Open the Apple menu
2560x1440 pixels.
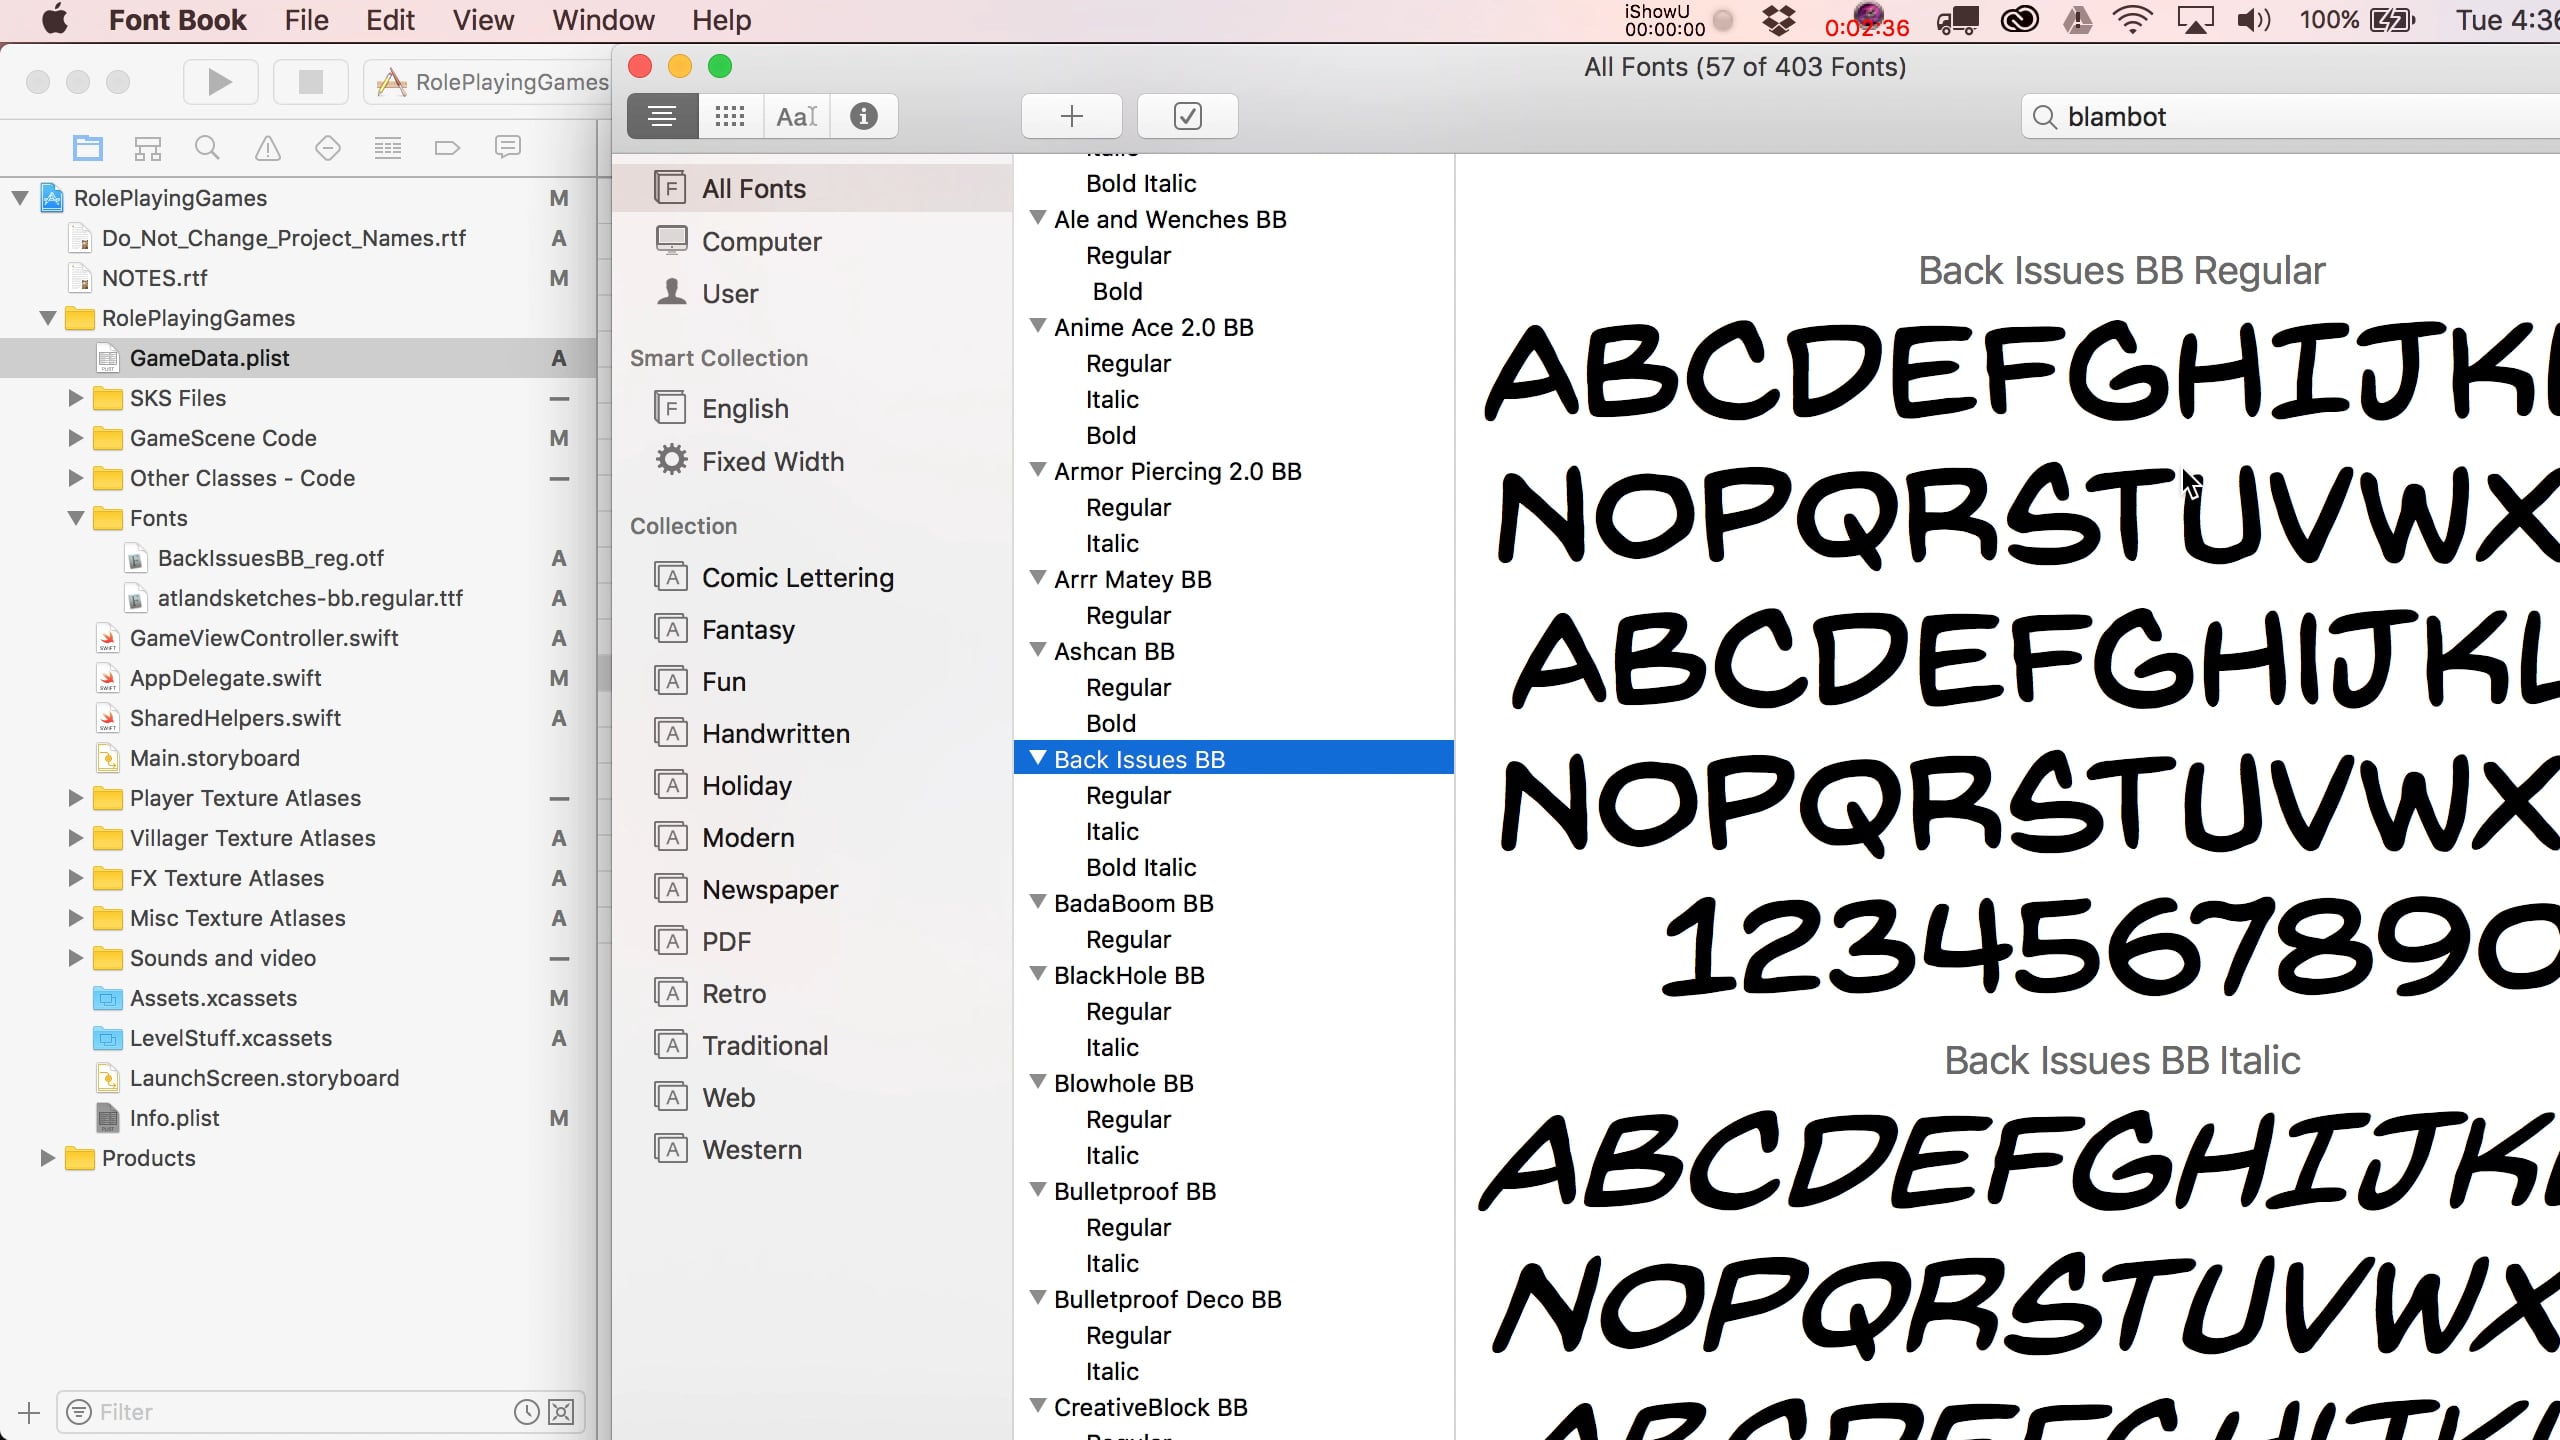[x=55, y=20]
